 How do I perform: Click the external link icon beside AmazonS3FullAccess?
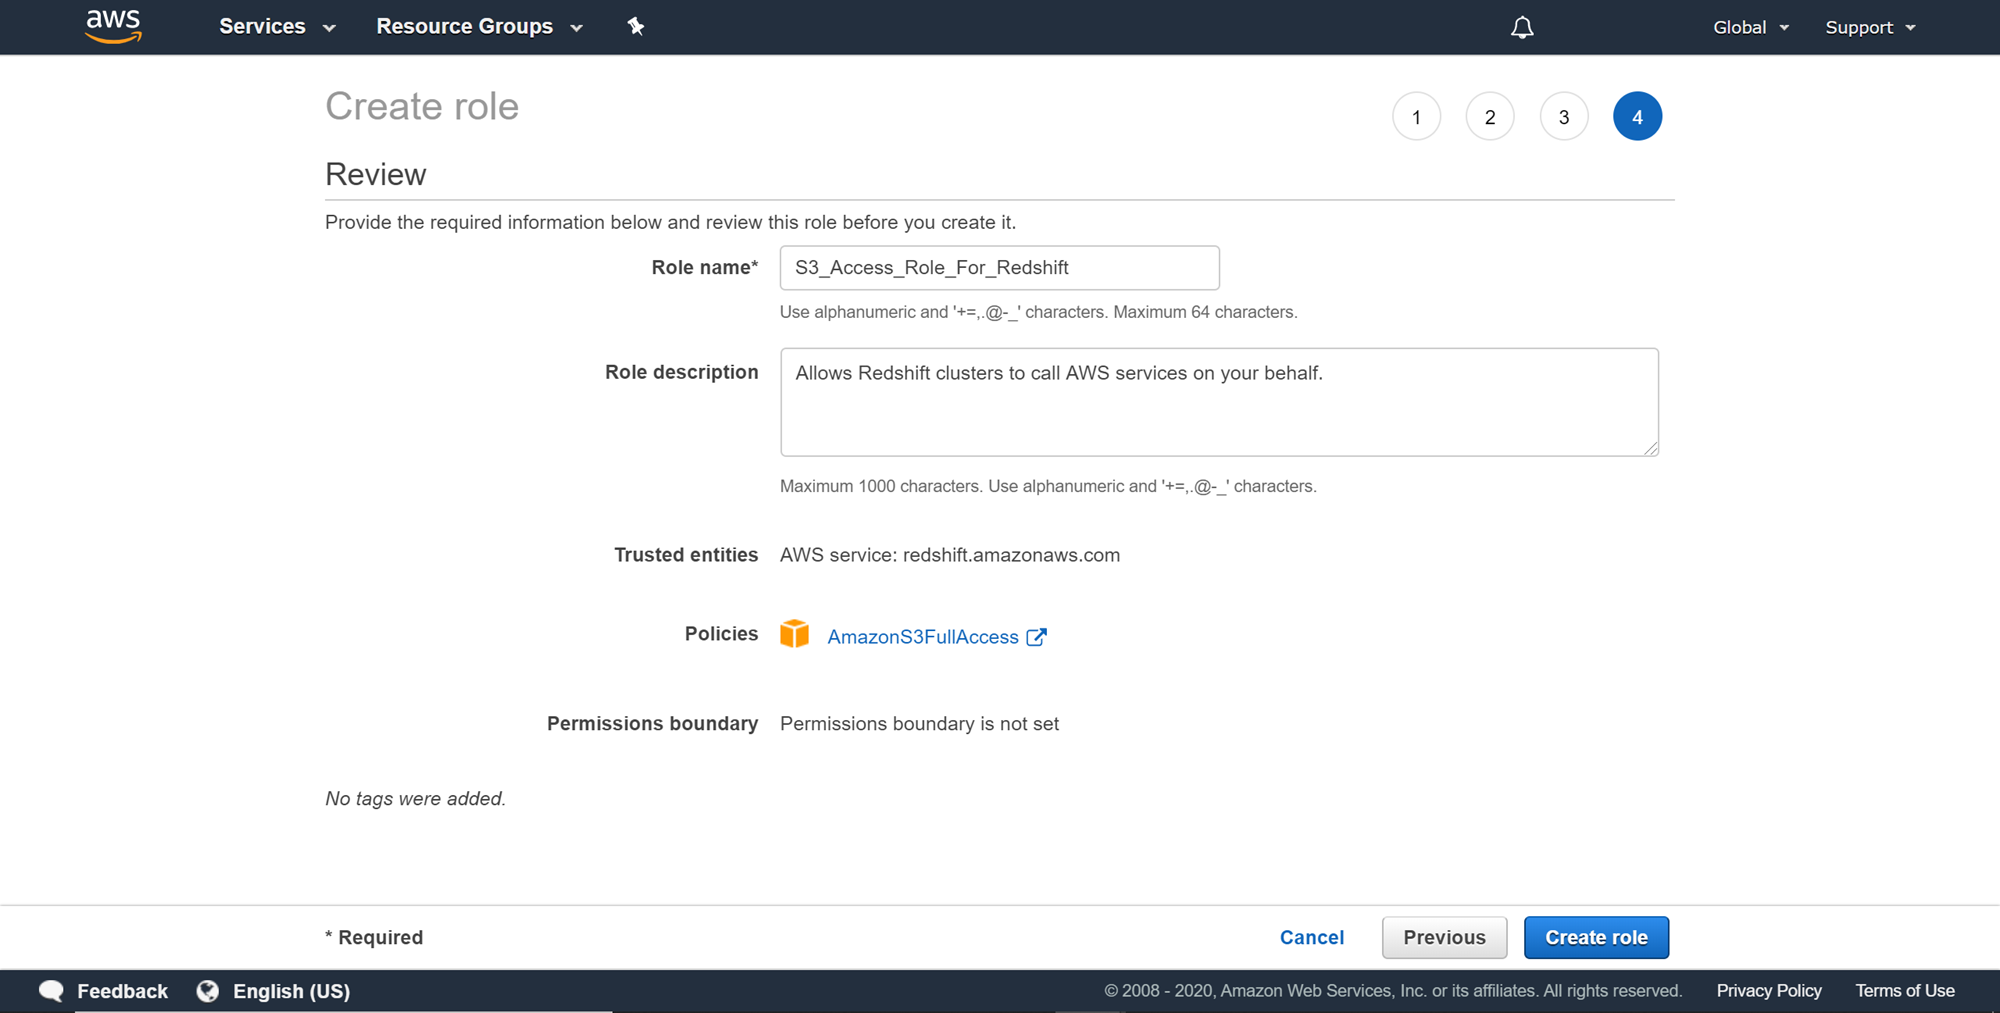pos(1037,637)
